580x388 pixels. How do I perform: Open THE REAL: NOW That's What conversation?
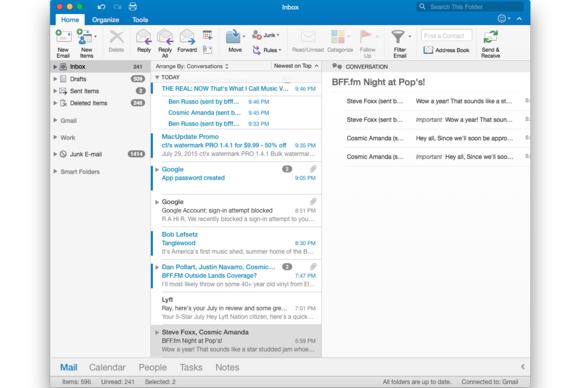click(x=236, y=89)
